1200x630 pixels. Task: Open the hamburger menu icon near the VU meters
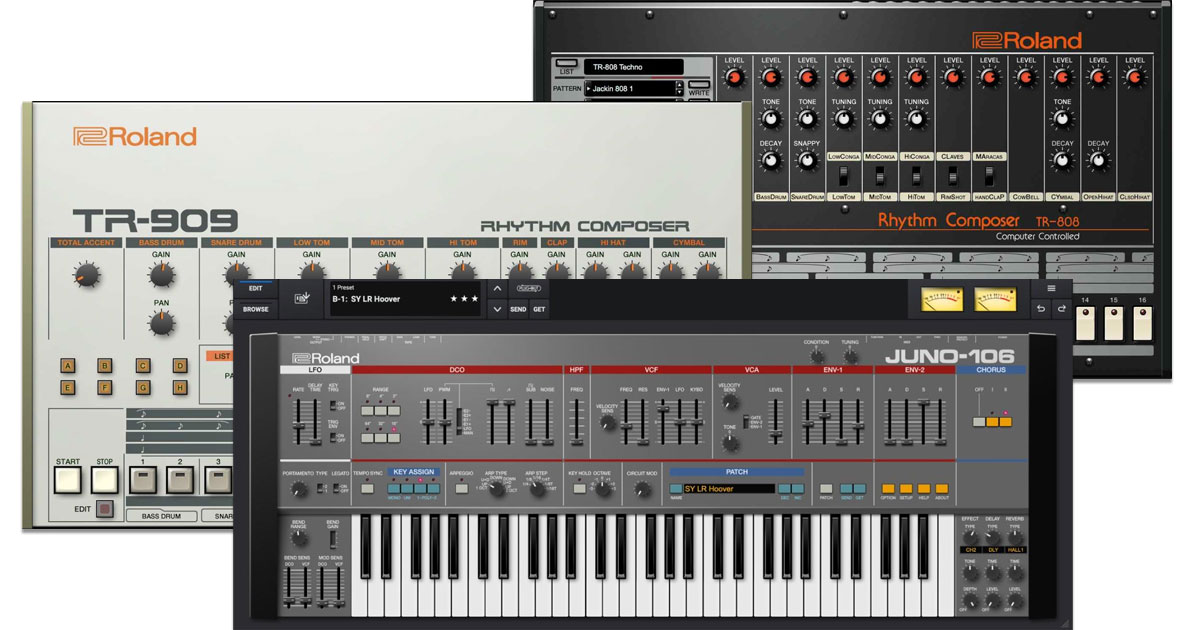[x=1051, y=288]
